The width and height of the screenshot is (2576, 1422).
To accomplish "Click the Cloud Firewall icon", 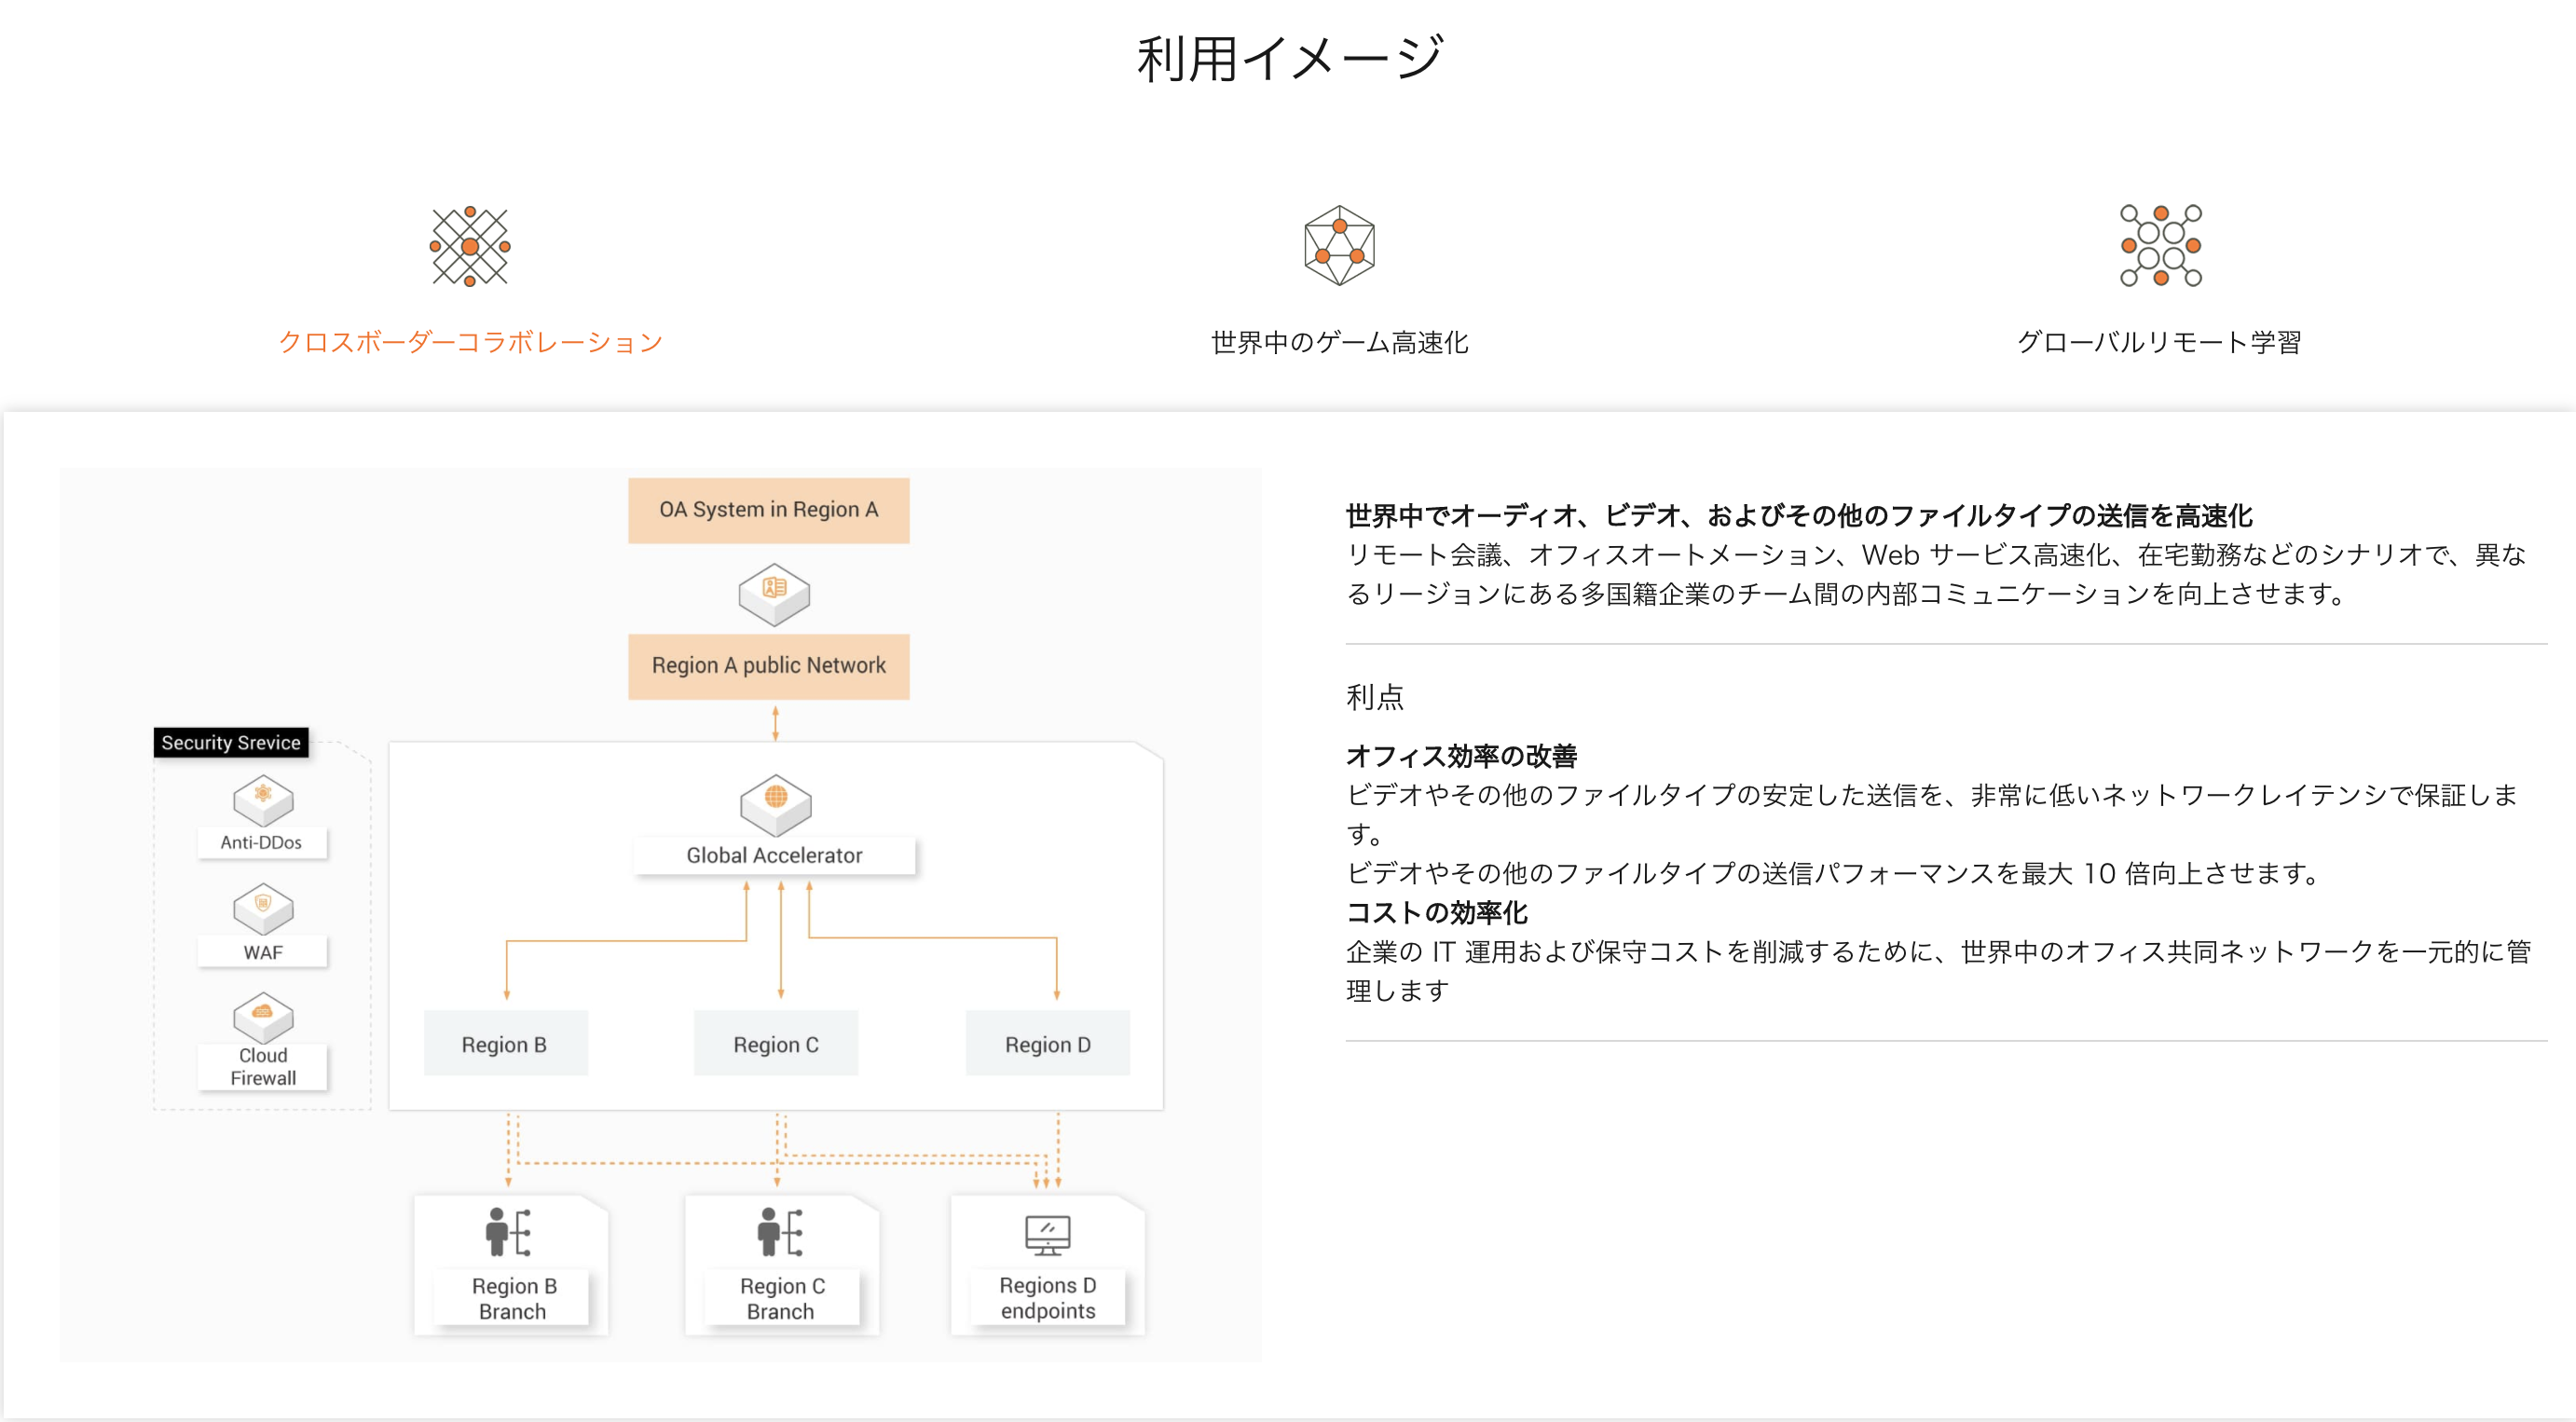I will [263, 1017].
